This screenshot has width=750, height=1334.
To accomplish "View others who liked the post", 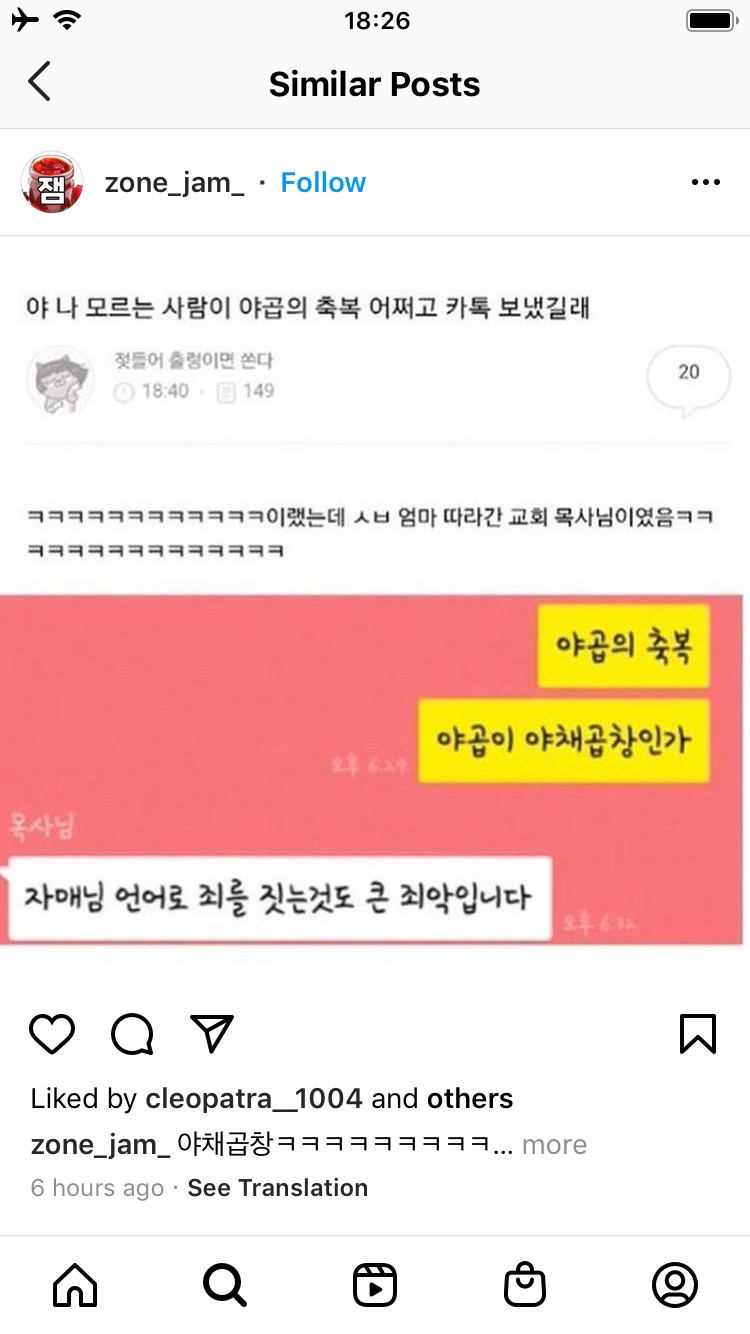I will pyautogui.click(x=470, y=1099).
